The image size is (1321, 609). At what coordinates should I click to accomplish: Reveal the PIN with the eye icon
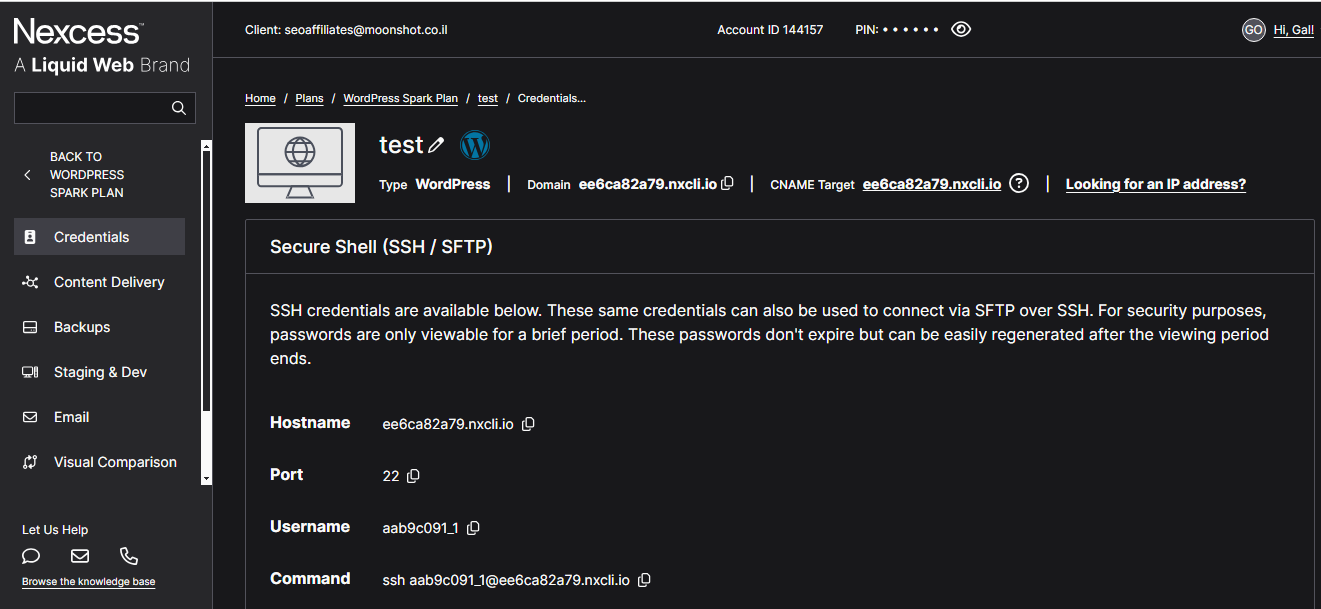coord(961,29)
